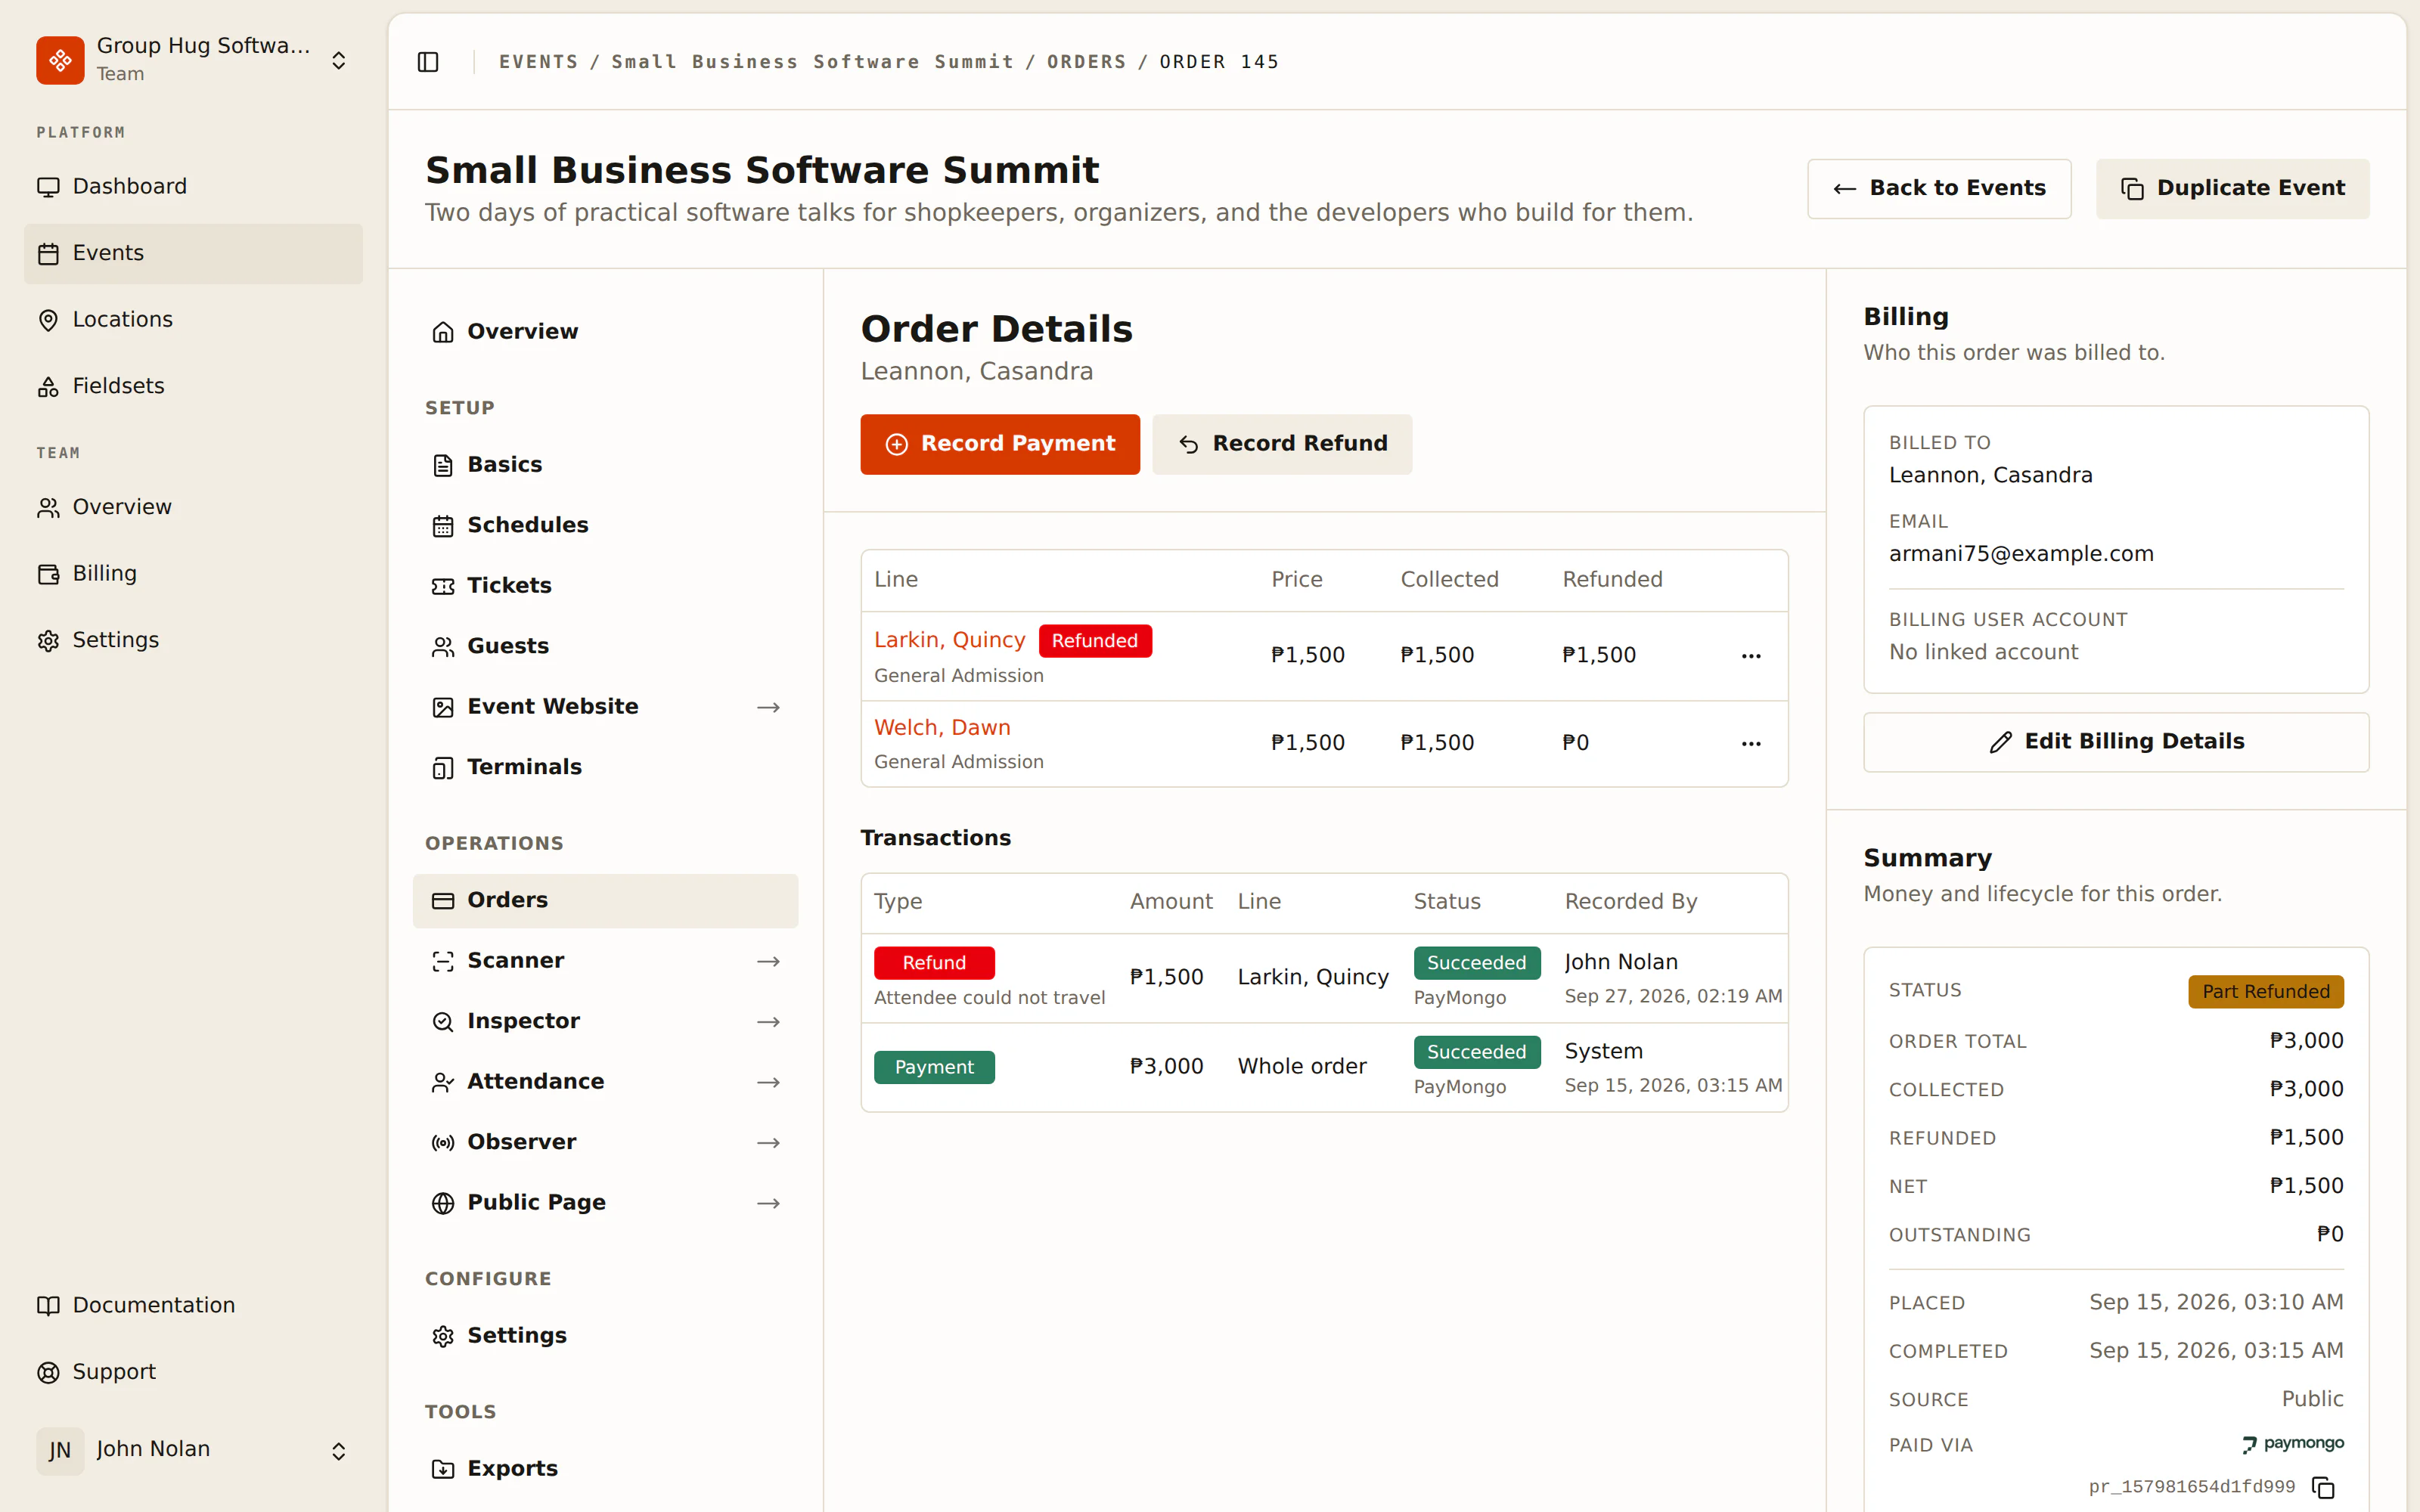2420x1512 pixels.
Task: Click the Record Refund button
Action: (1282, 444)
